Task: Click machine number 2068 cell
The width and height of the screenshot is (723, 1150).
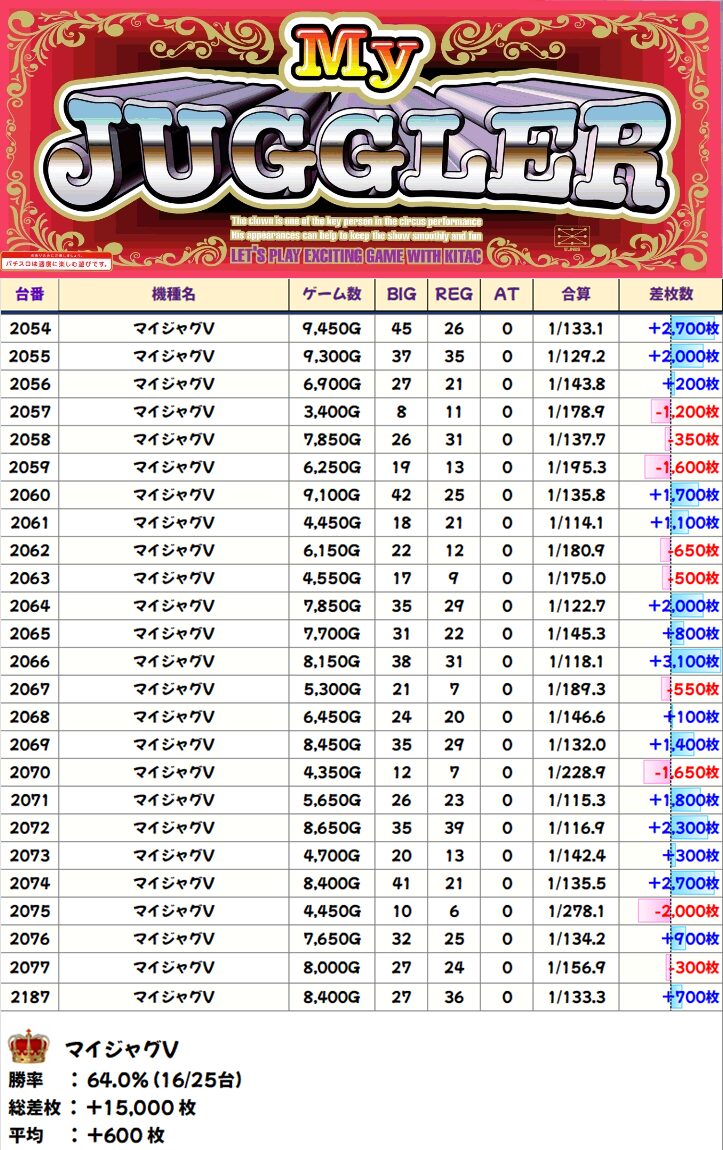Action: pos(30,717)
